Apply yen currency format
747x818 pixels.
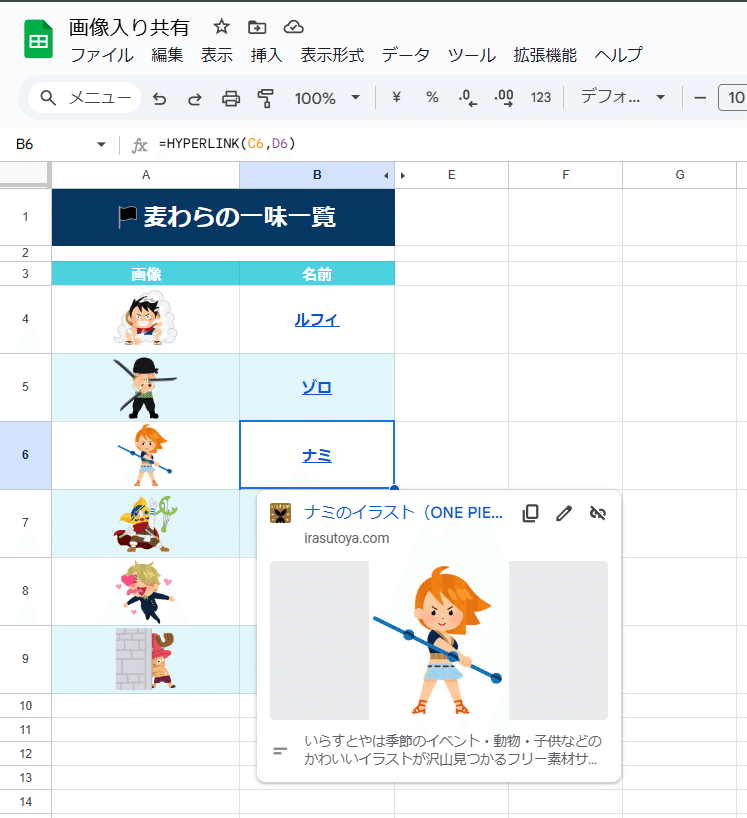pyautogui.click(x=396, y=97)
